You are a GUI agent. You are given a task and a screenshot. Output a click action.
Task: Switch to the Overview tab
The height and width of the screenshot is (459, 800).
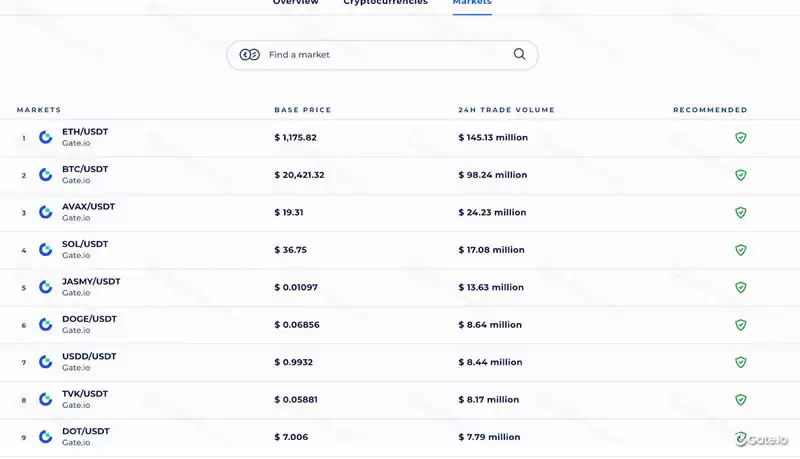(x=295, y=3)
